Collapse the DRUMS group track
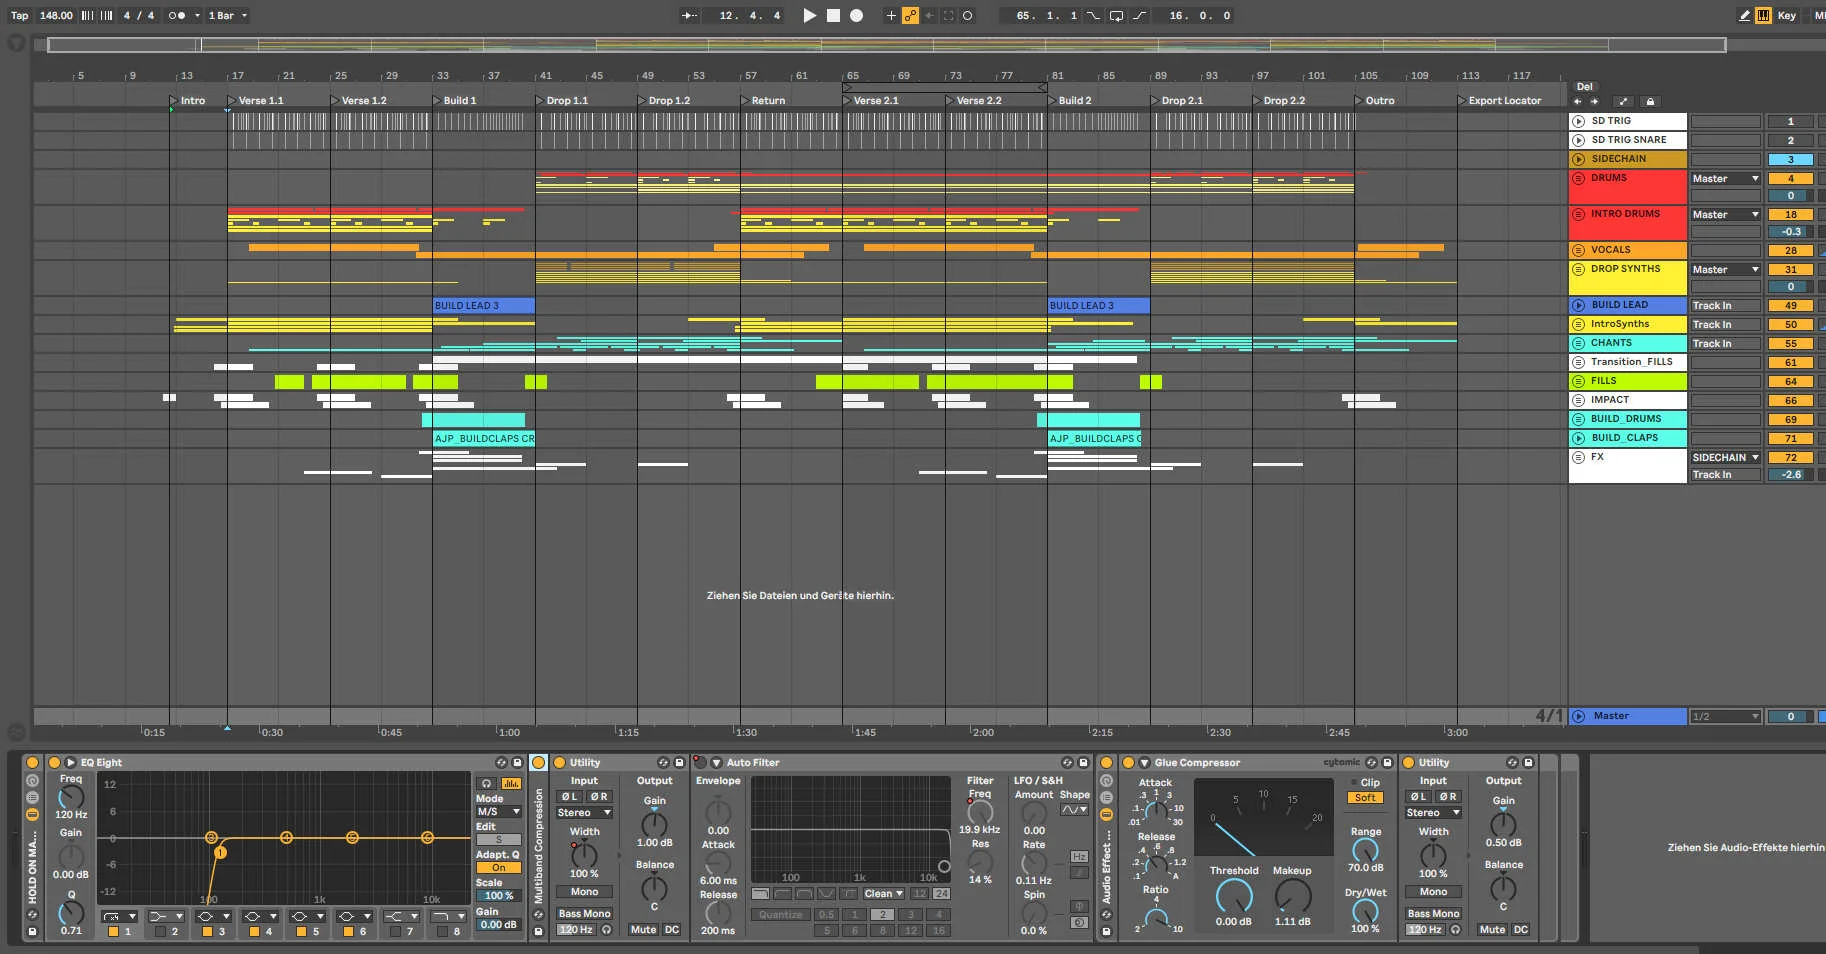Screen dimensions: 1826x954 click(1579, 178)
